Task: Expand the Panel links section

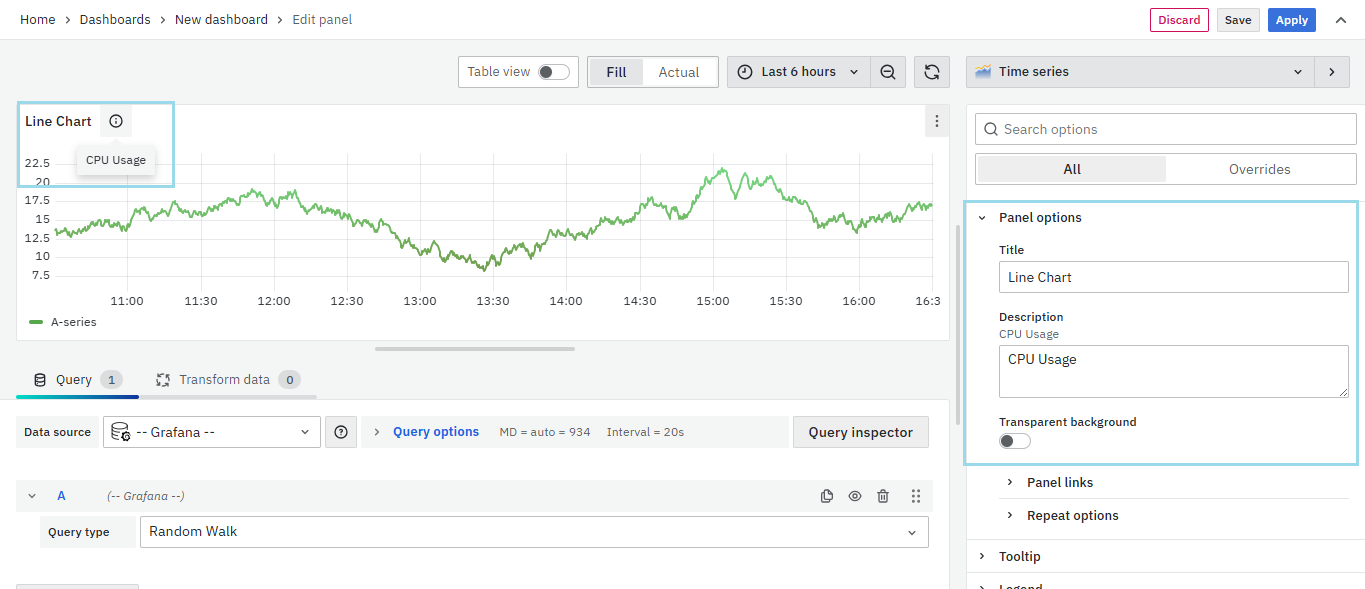Action: tap(1059, 482)
